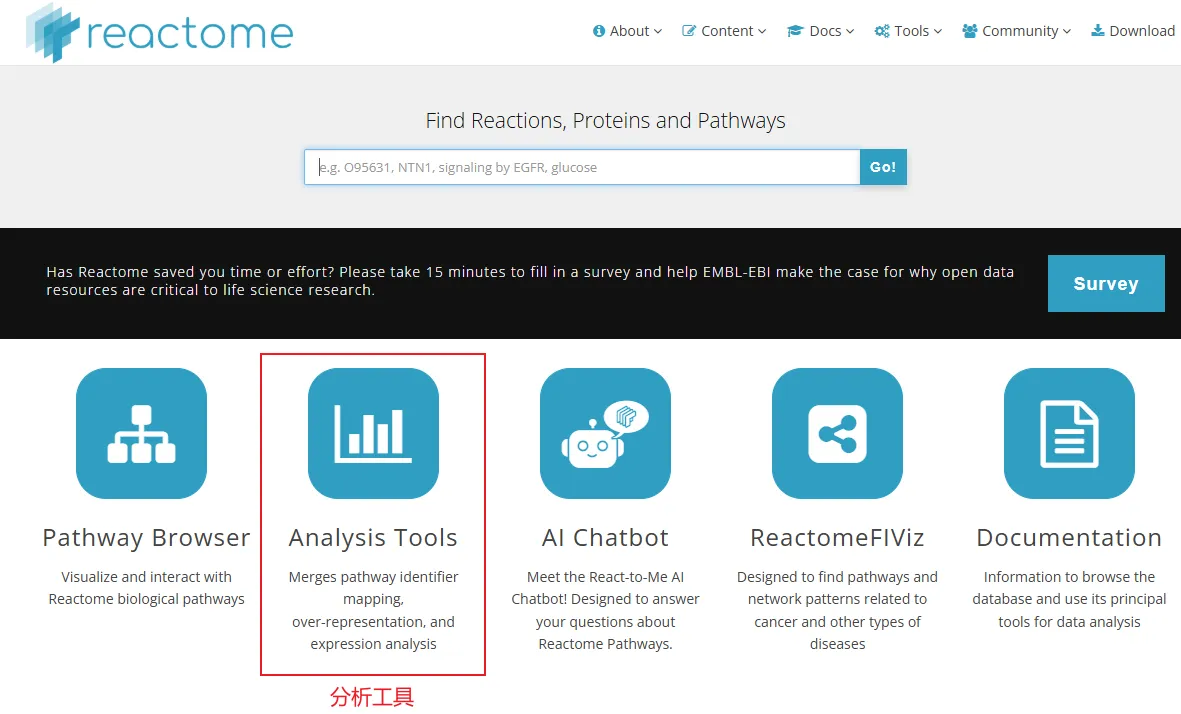Open the Tools menu in navigation

[908, 31]
